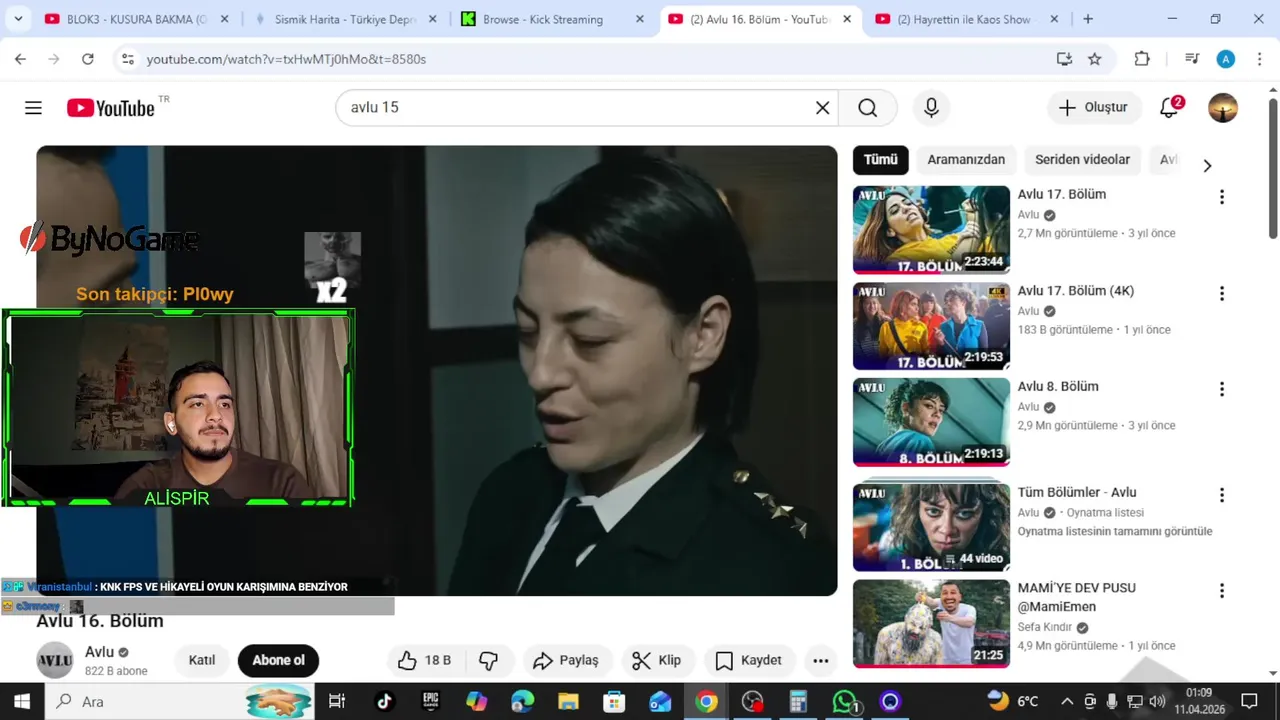Open the Chrome profile A icon
1280x720 pixels.
[x=1226, y=59]
